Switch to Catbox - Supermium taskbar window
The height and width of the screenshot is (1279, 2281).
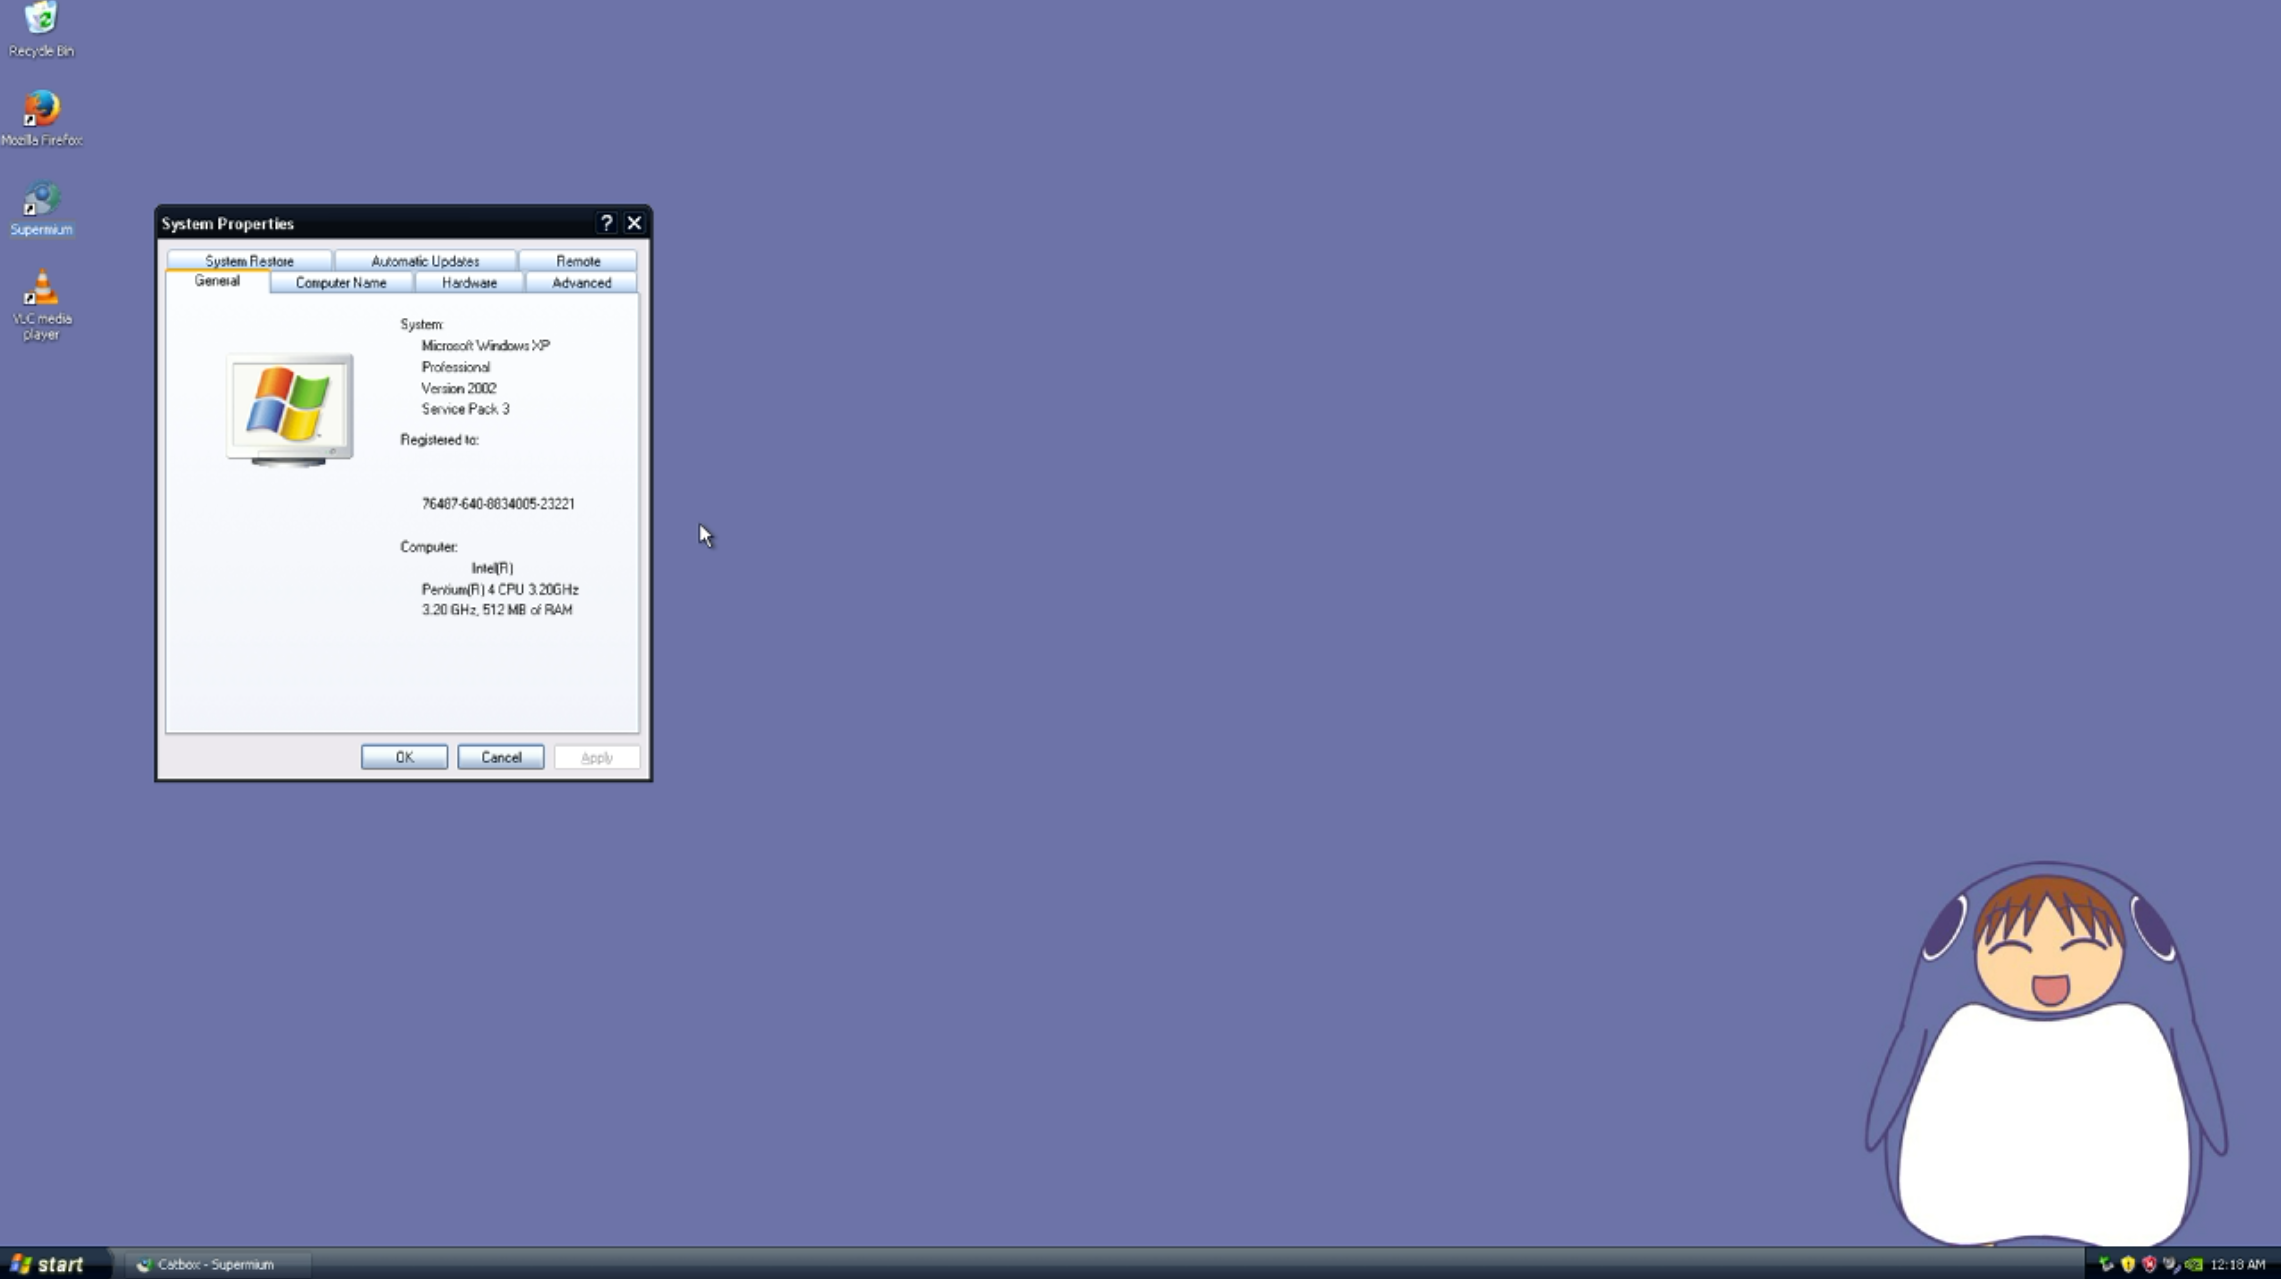(218, 1264)
